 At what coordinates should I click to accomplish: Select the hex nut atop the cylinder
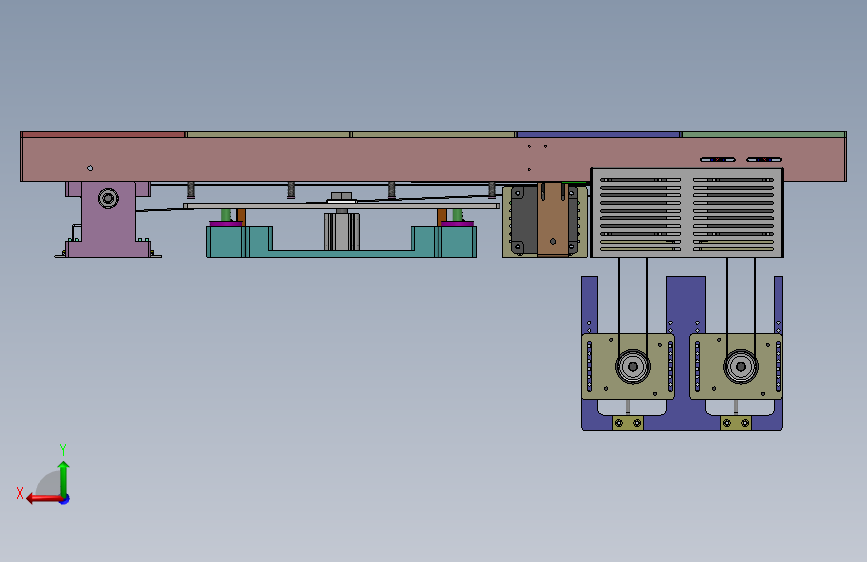[341, 196]
